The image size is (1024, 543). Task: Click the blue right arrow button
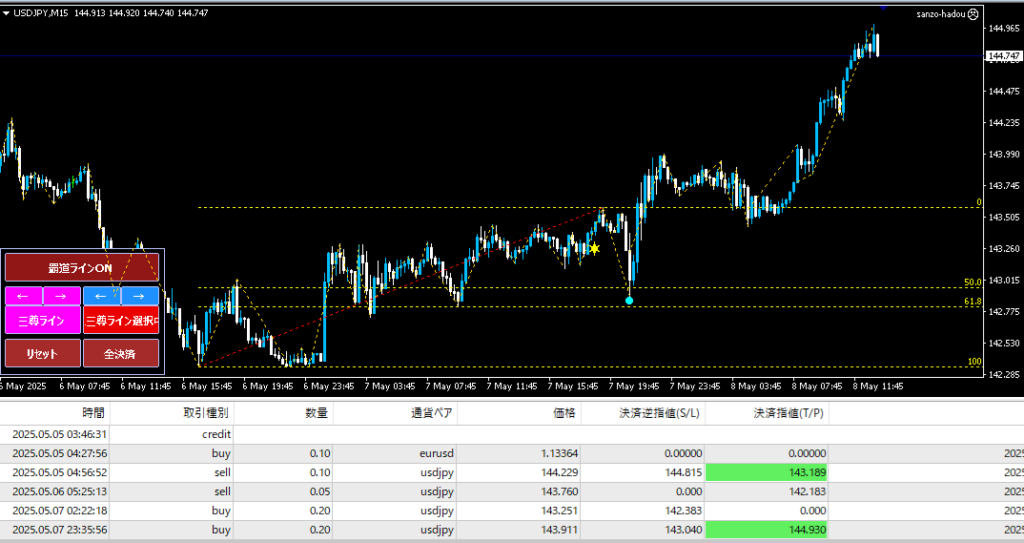coord(139,296)
